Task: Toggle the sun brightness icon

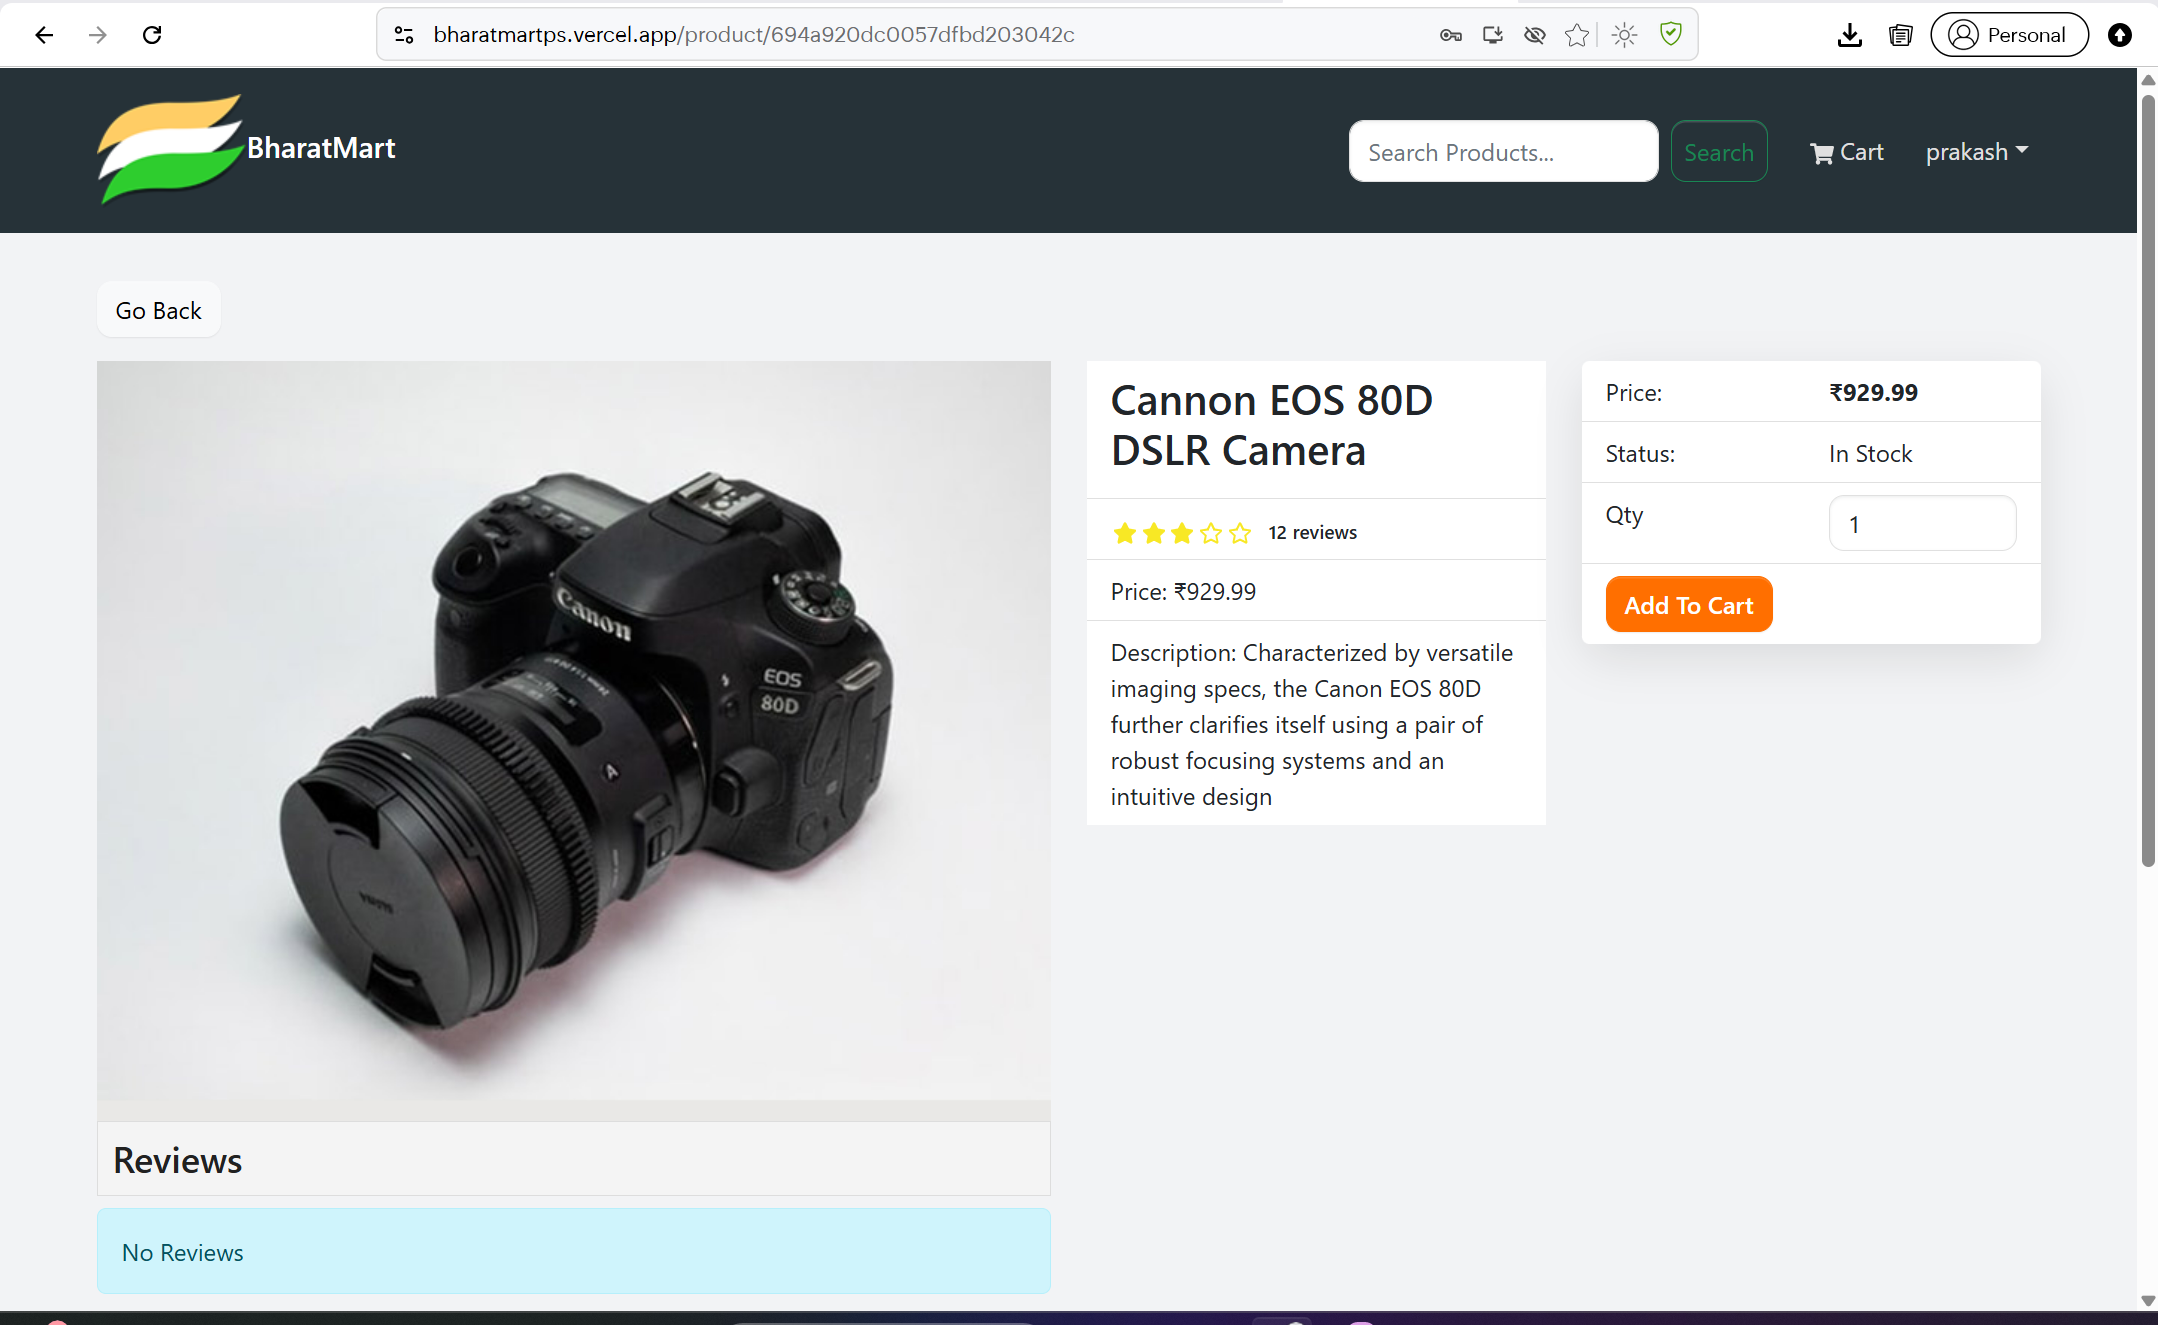Action: [x=1624, y=35]
